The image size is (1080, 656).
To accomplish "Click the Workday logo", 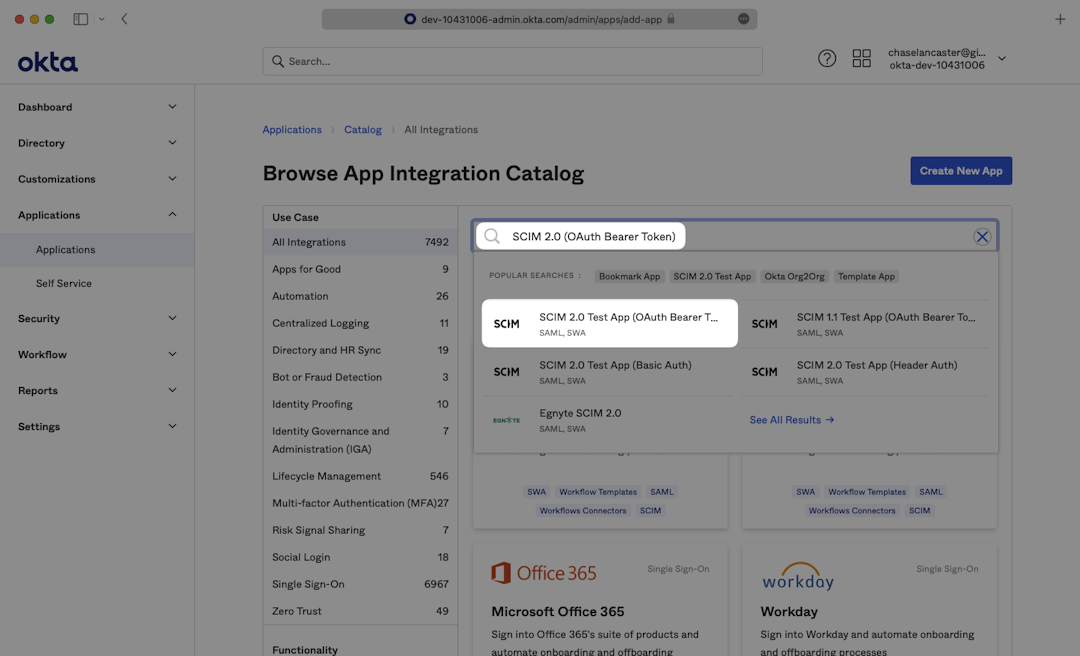I will pyautogui.click(x=797, y=576).
